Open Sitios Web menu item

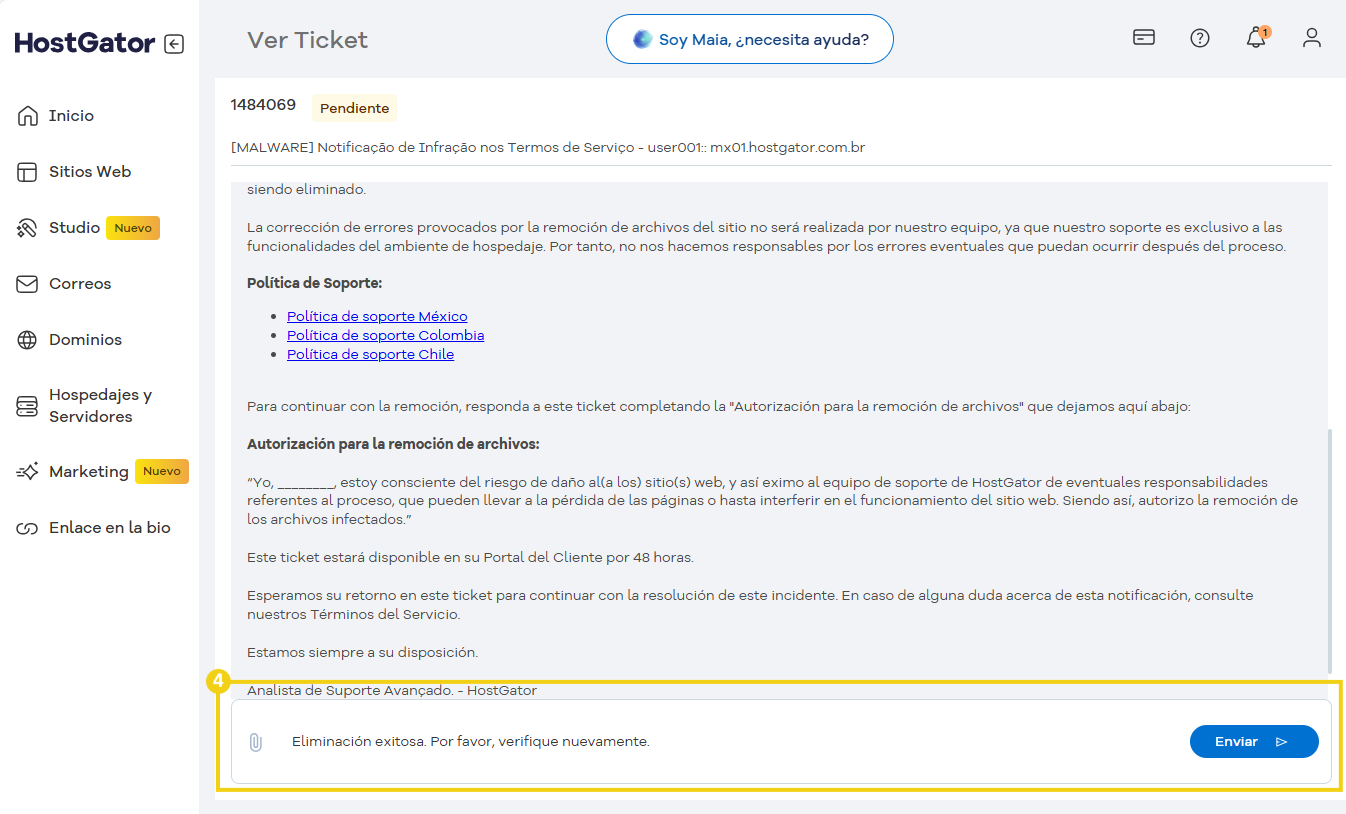[x=90, y=172]
